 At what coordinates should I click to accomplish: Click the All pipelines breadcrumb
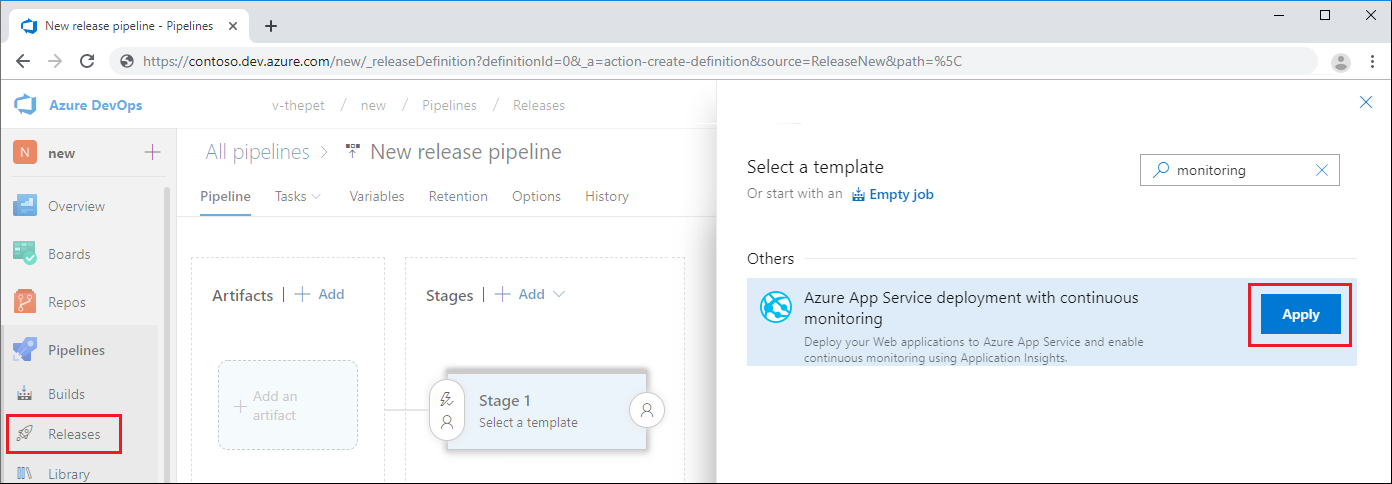click(258, 152)
